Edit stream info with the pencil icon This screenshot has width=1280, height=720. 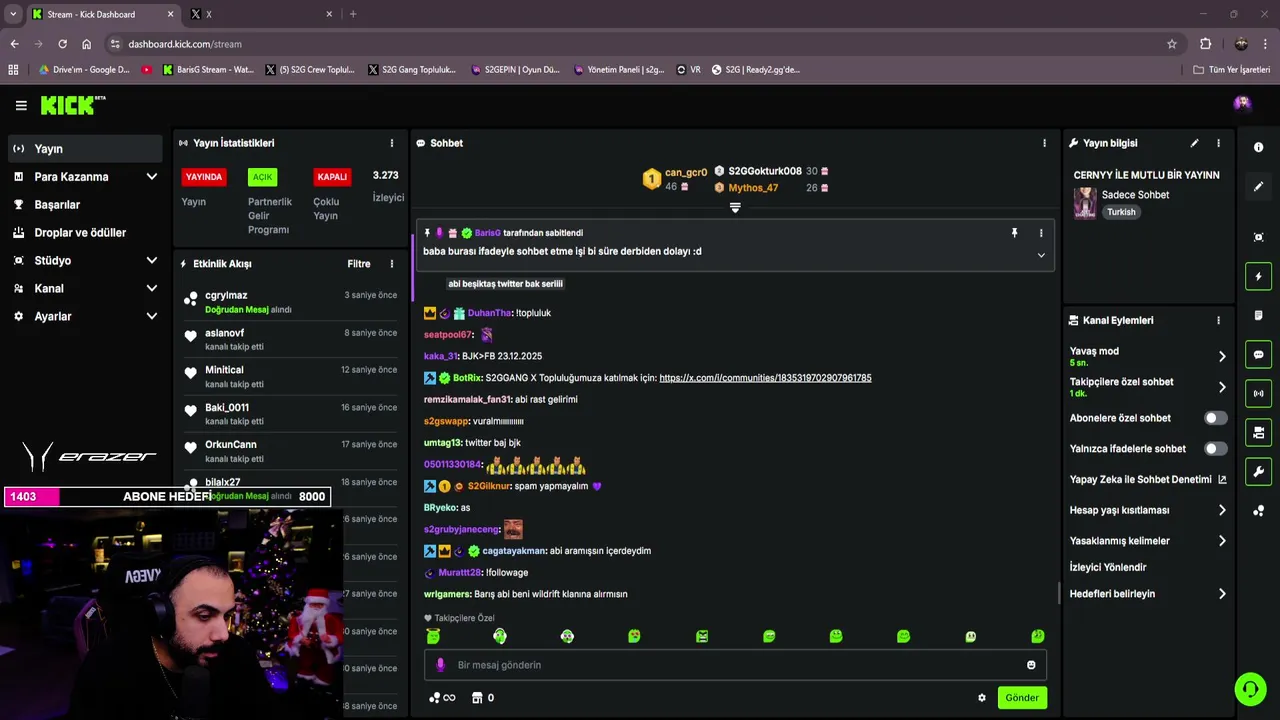(x=1194, y=143)
